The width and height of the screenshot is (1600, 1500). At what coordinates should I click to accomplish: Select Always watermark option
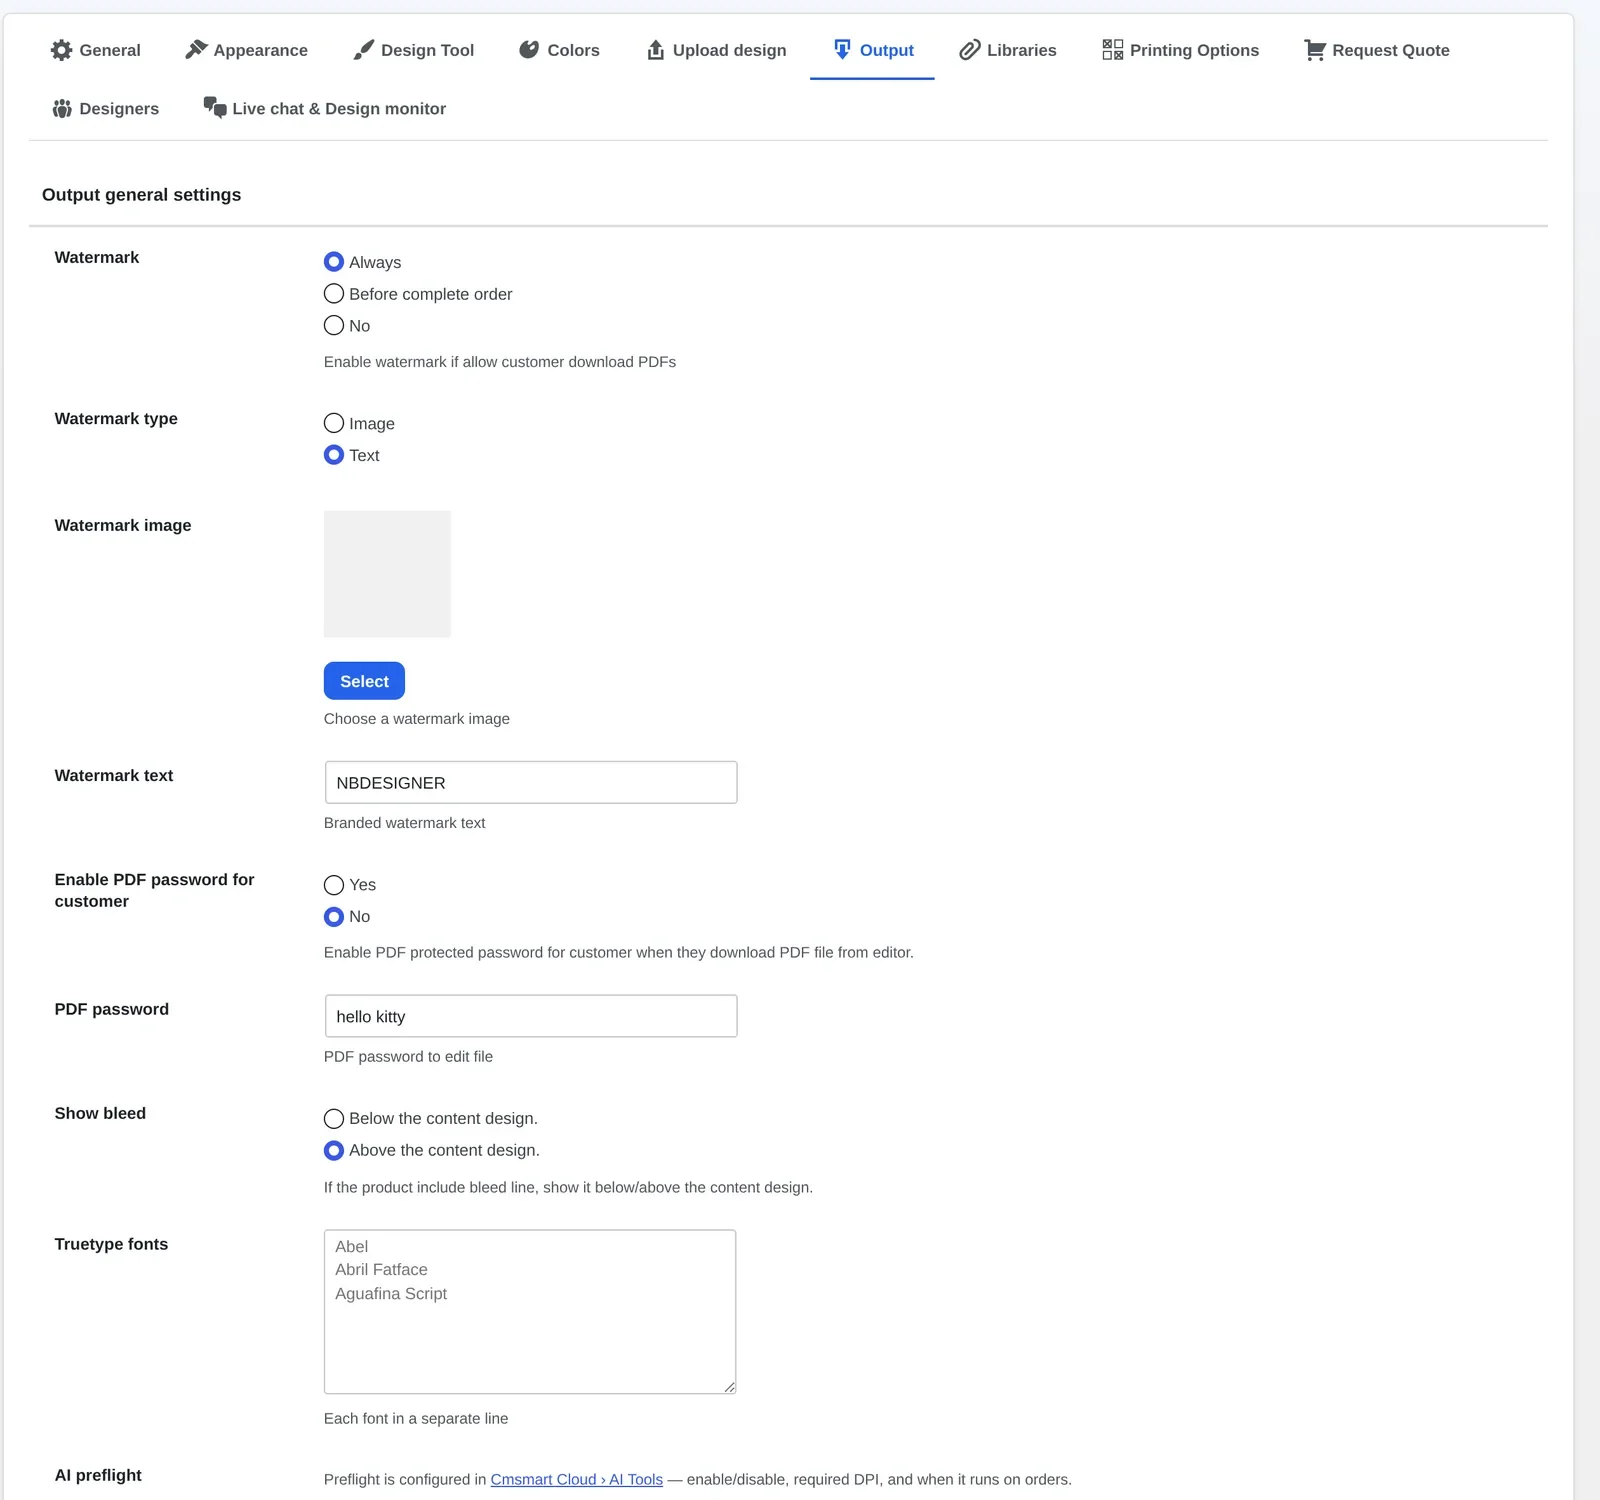(x=334, y=262)
